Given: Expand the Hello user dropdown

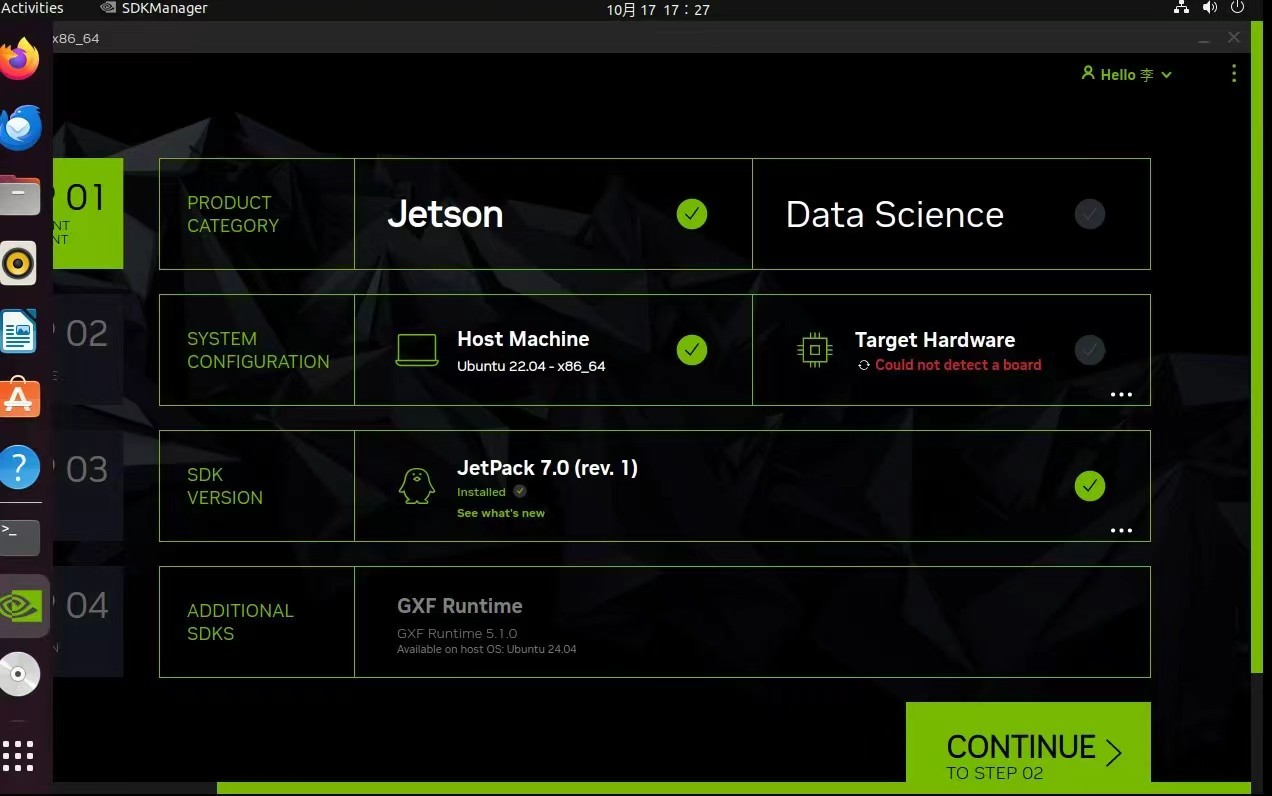Looking at the screenshot, I should (1127, 74).
